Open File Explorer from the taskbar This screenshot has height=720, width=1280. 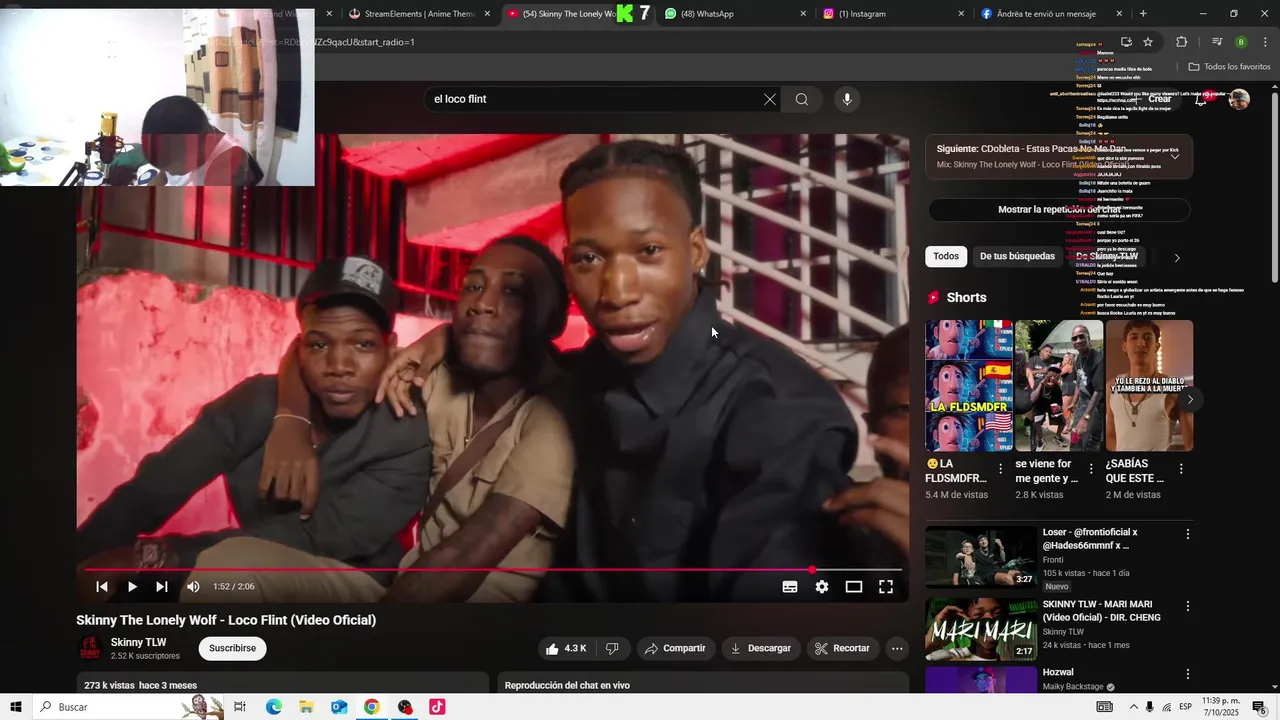coord(306,707)
